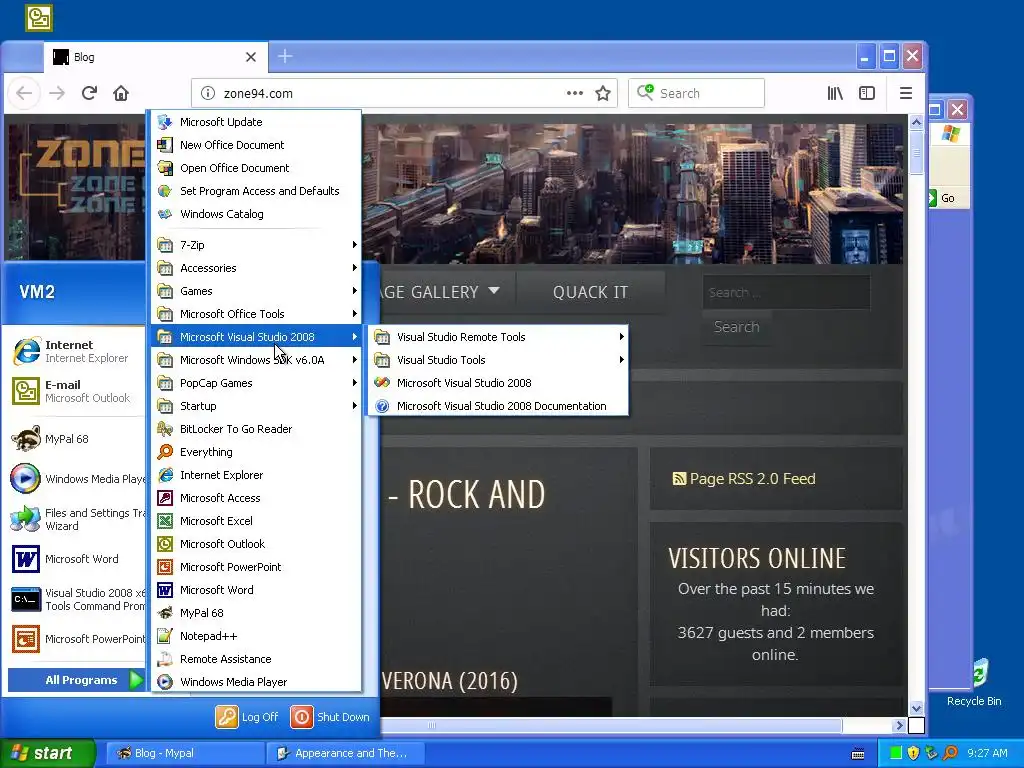Click the Shut Down button
Image resolution: width=1024 pixels, height=768 pixels.
[330, 717]
